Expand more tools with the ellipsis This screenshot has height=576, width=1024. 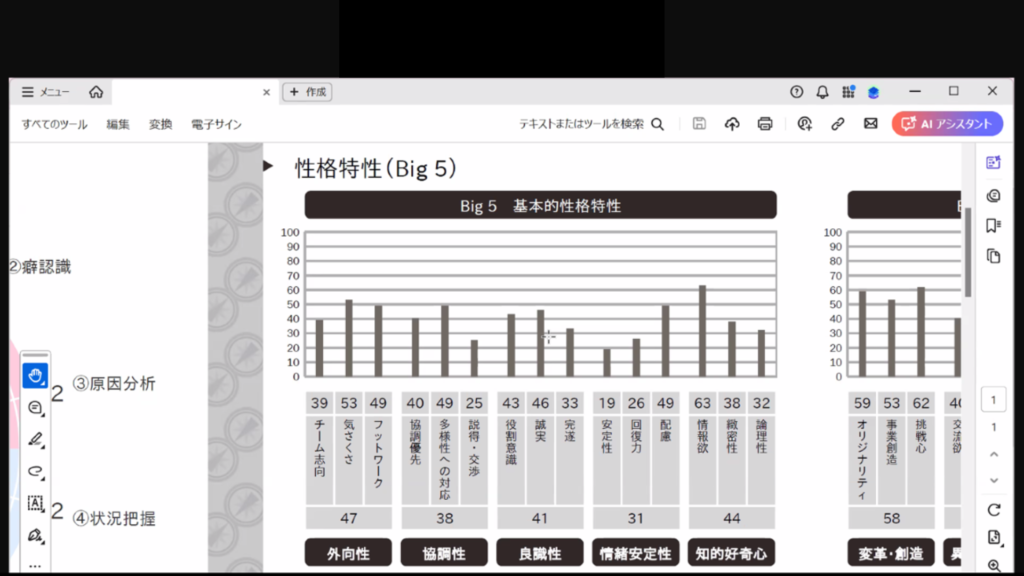pyautogui.click(x=35, y=565)
